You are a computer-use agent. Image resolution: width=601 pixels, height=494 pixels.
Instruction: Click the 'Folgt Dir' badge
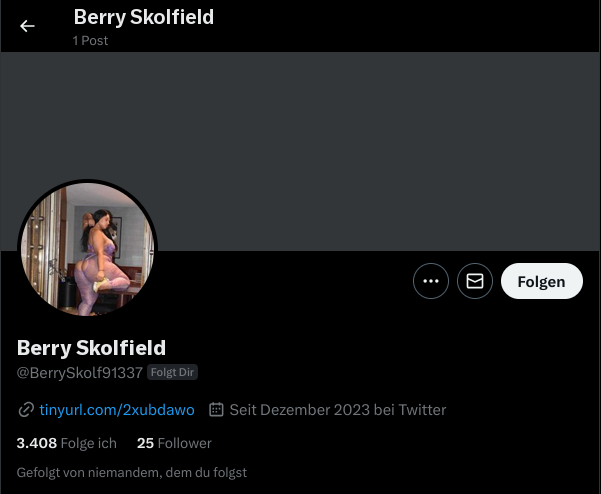point(172,372)
